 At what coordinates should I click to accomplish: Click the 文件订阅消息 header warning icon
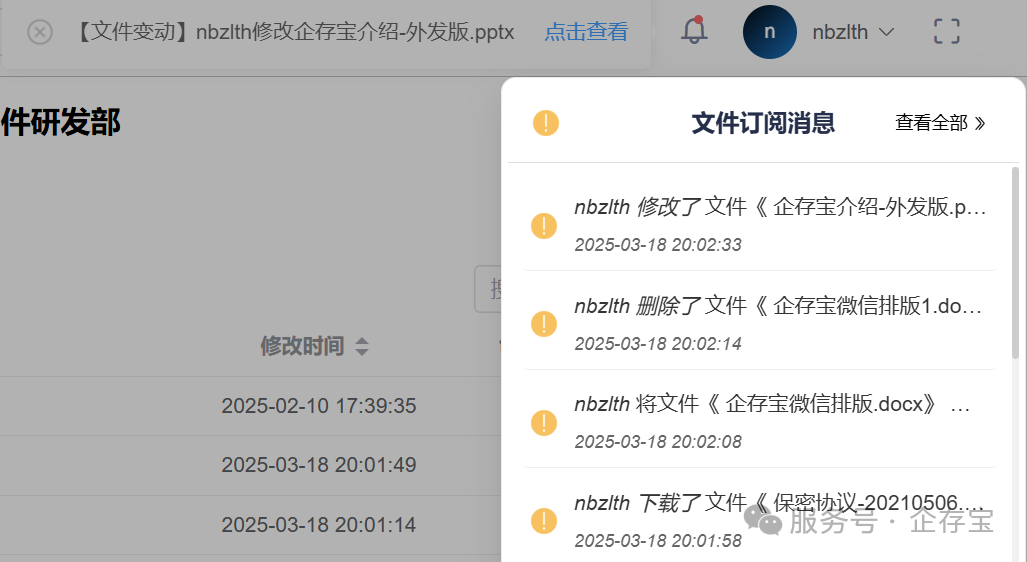(x=546, y=122)
